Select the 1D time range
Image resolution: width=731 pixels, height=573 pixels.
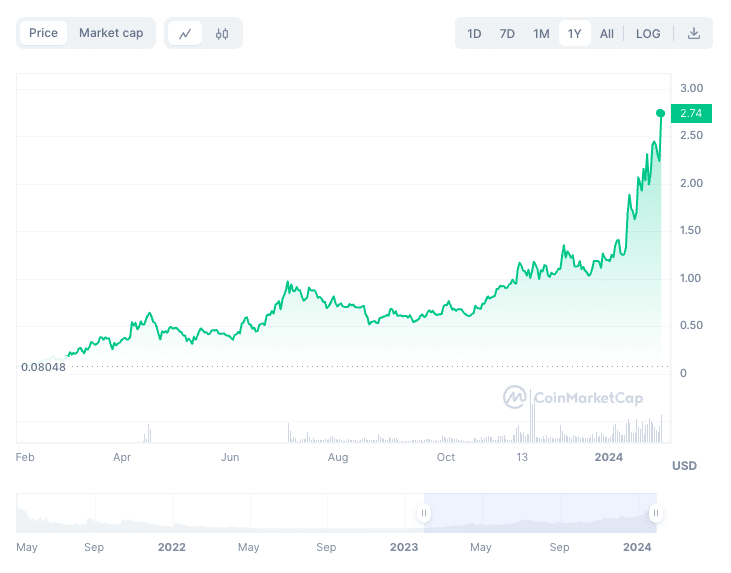point(474,33)
